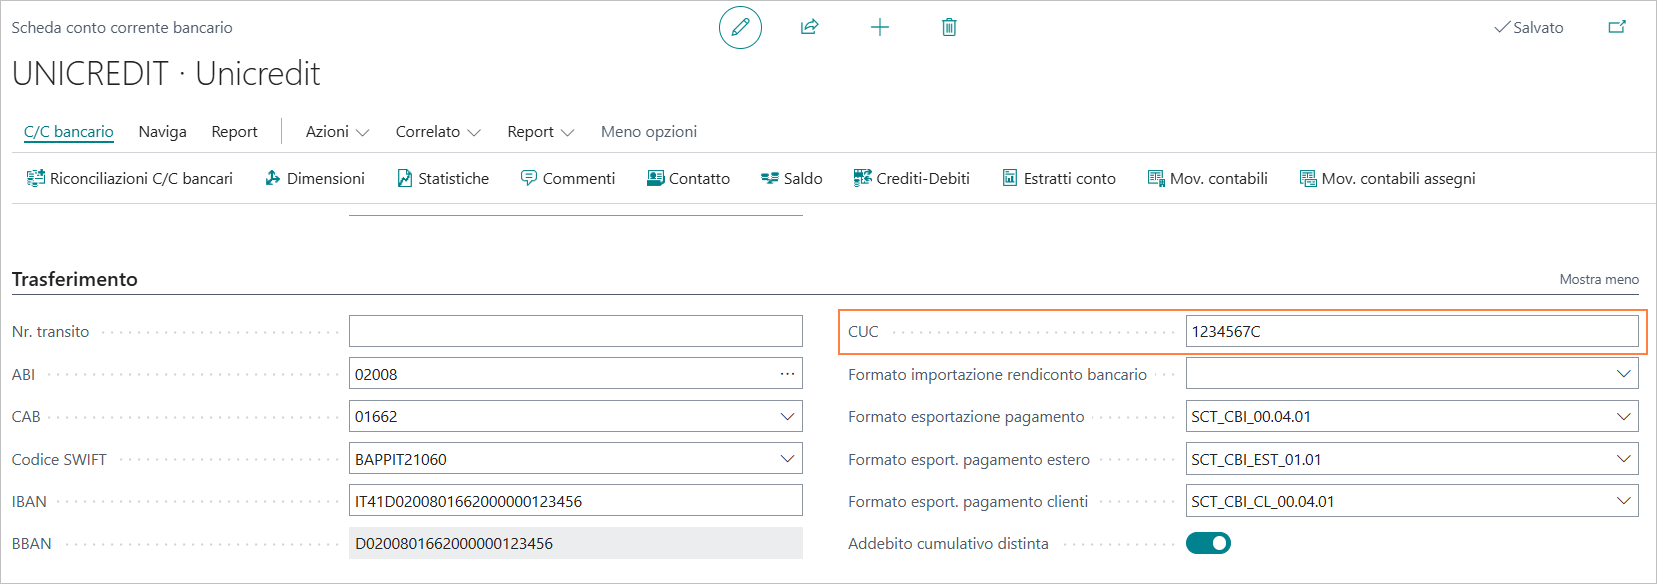
Task: Open page in new window icon
Action: click(x=1617, y=27)
